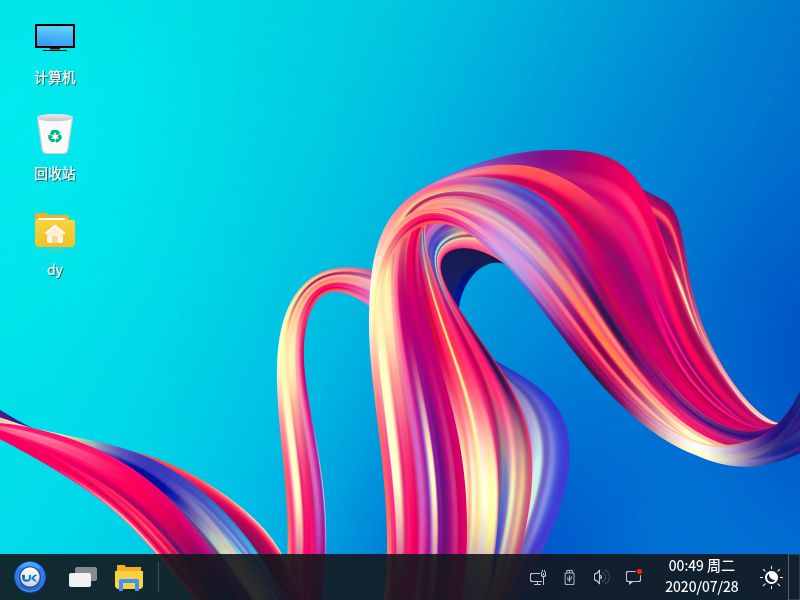This screenshot has width=800, height=600.
Task: Open notification center with red dot
Action: pyautogui.click(x=634, y=577)
